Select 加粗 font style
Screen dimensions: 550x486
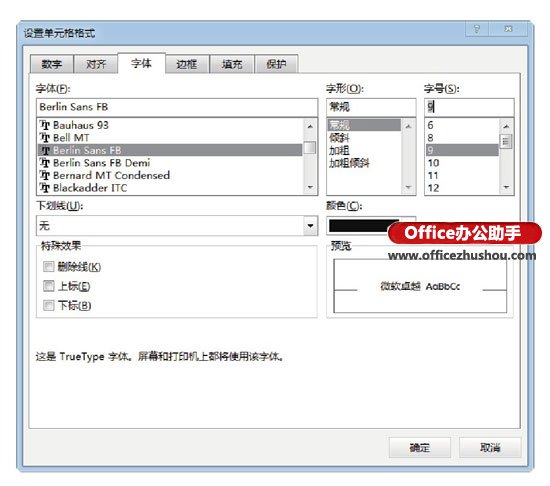[x=364, y=150]
